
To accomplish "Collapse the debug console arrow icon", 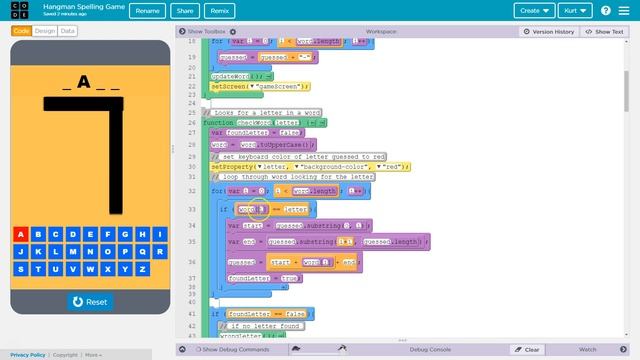I will tap(182, 349).
